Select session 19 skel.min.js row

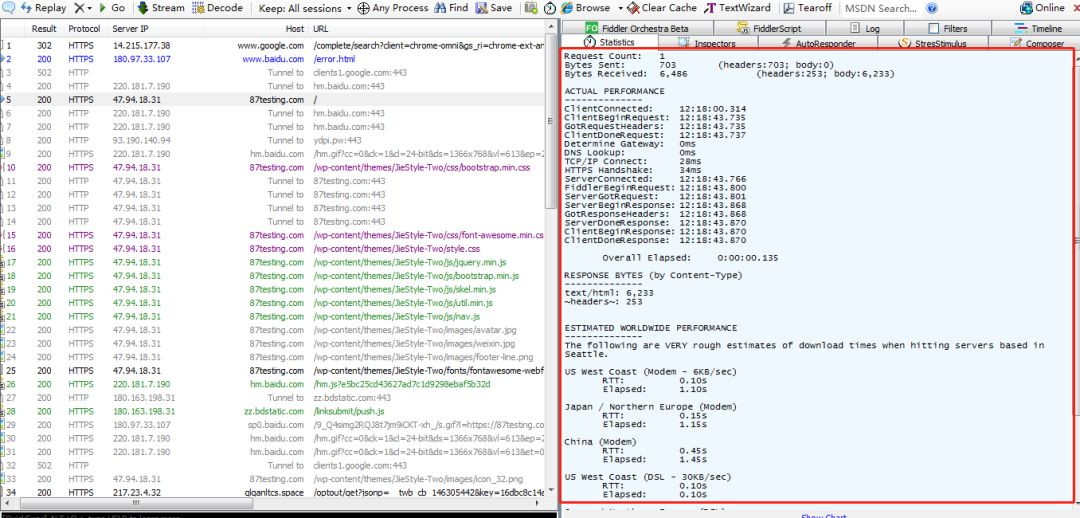(x=273, y=289)
